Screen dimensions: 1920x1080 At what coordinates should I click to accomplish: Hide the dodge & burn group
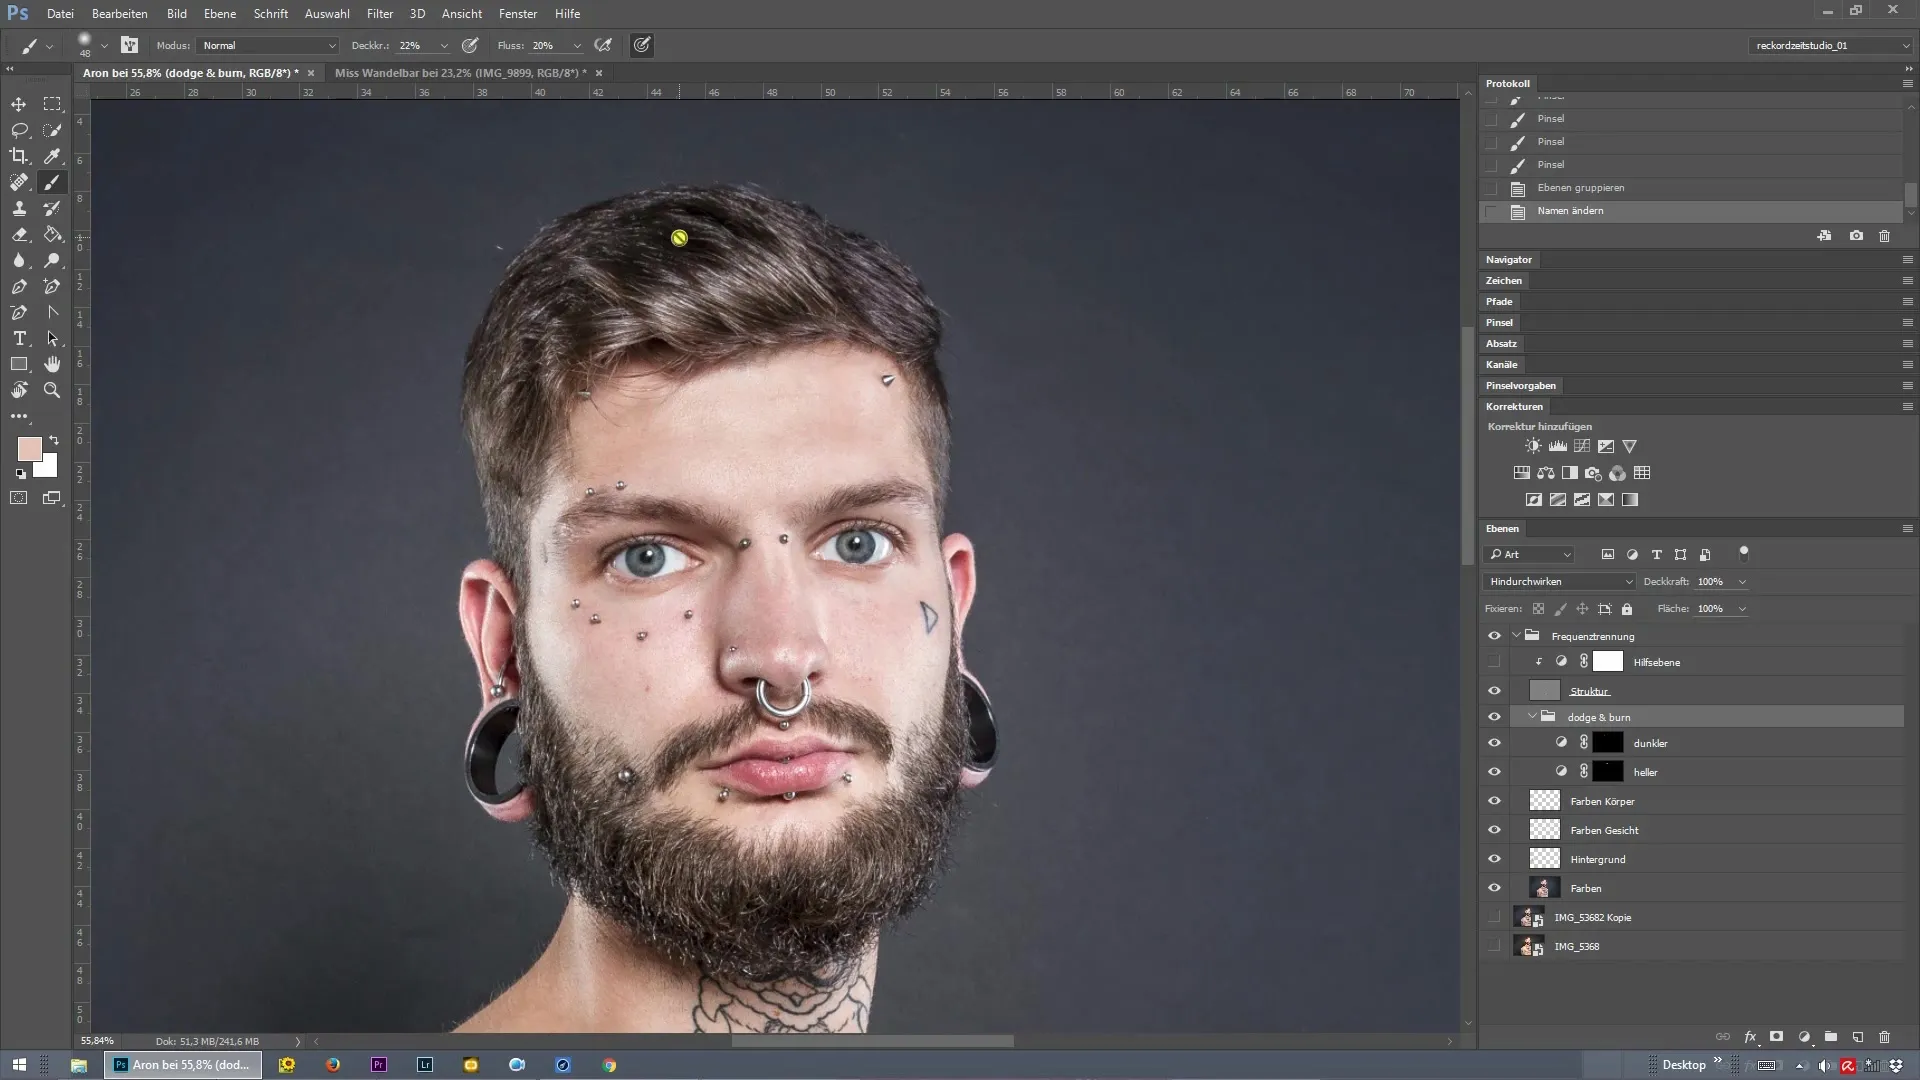coord(1494,717)
